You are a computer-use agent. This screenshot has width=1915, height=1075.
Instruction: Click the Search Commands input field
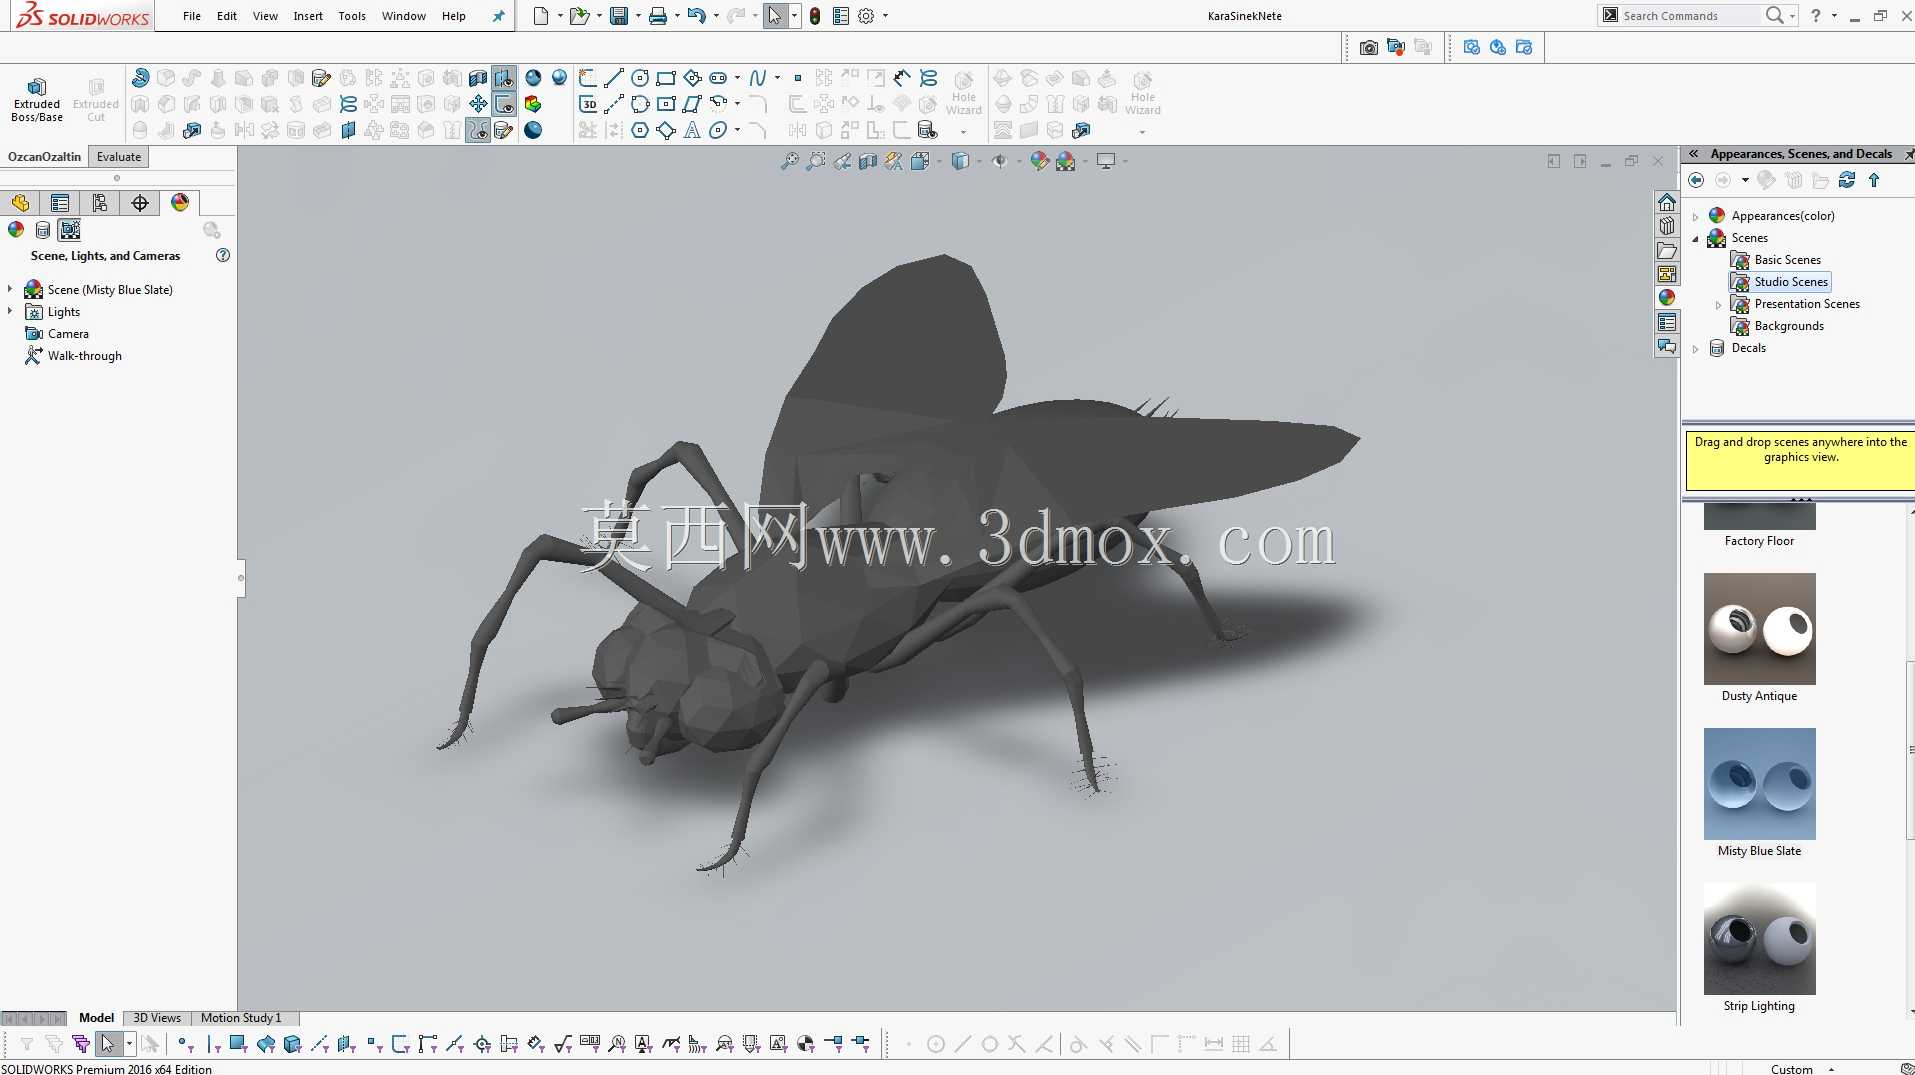[1690, 16]
